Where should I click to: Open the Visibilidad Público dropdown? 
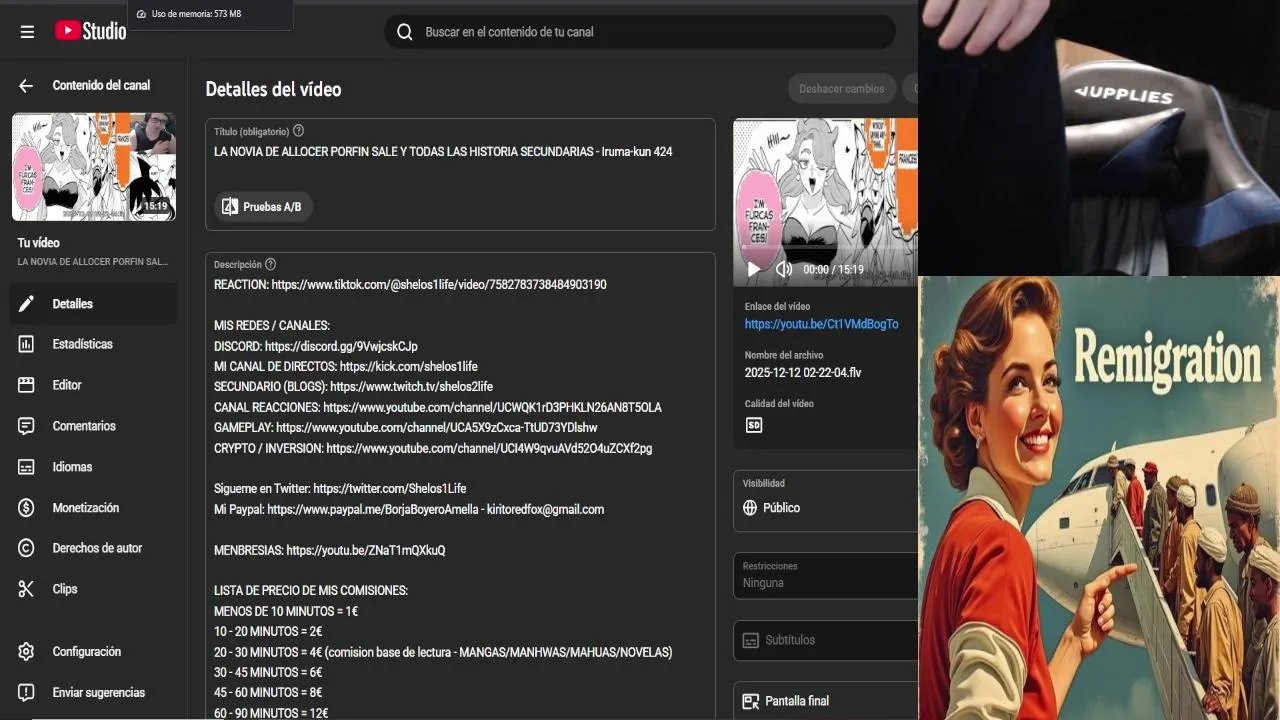(826, 501)
